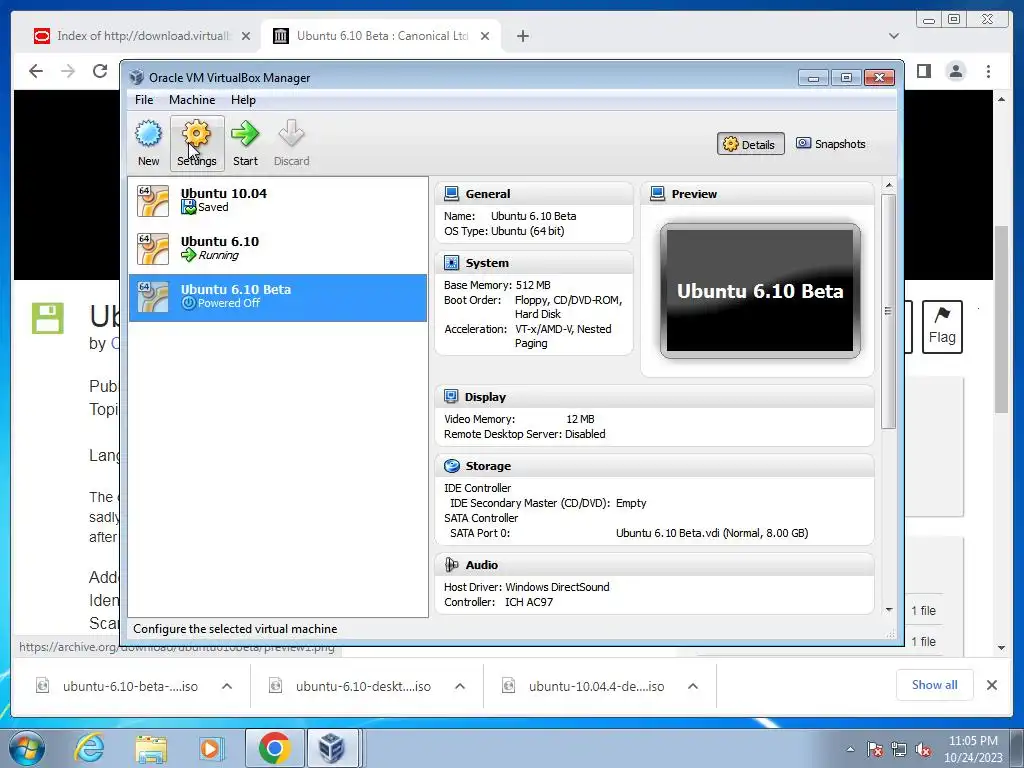Switch to Snapshots view toggle

tap(831, 144)
